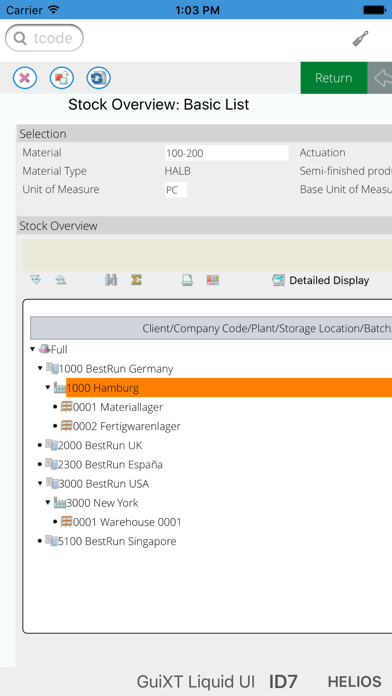Click the create new session icon
Image resolution: width=392 pixels, height=696 pixels.
point(62,79)
